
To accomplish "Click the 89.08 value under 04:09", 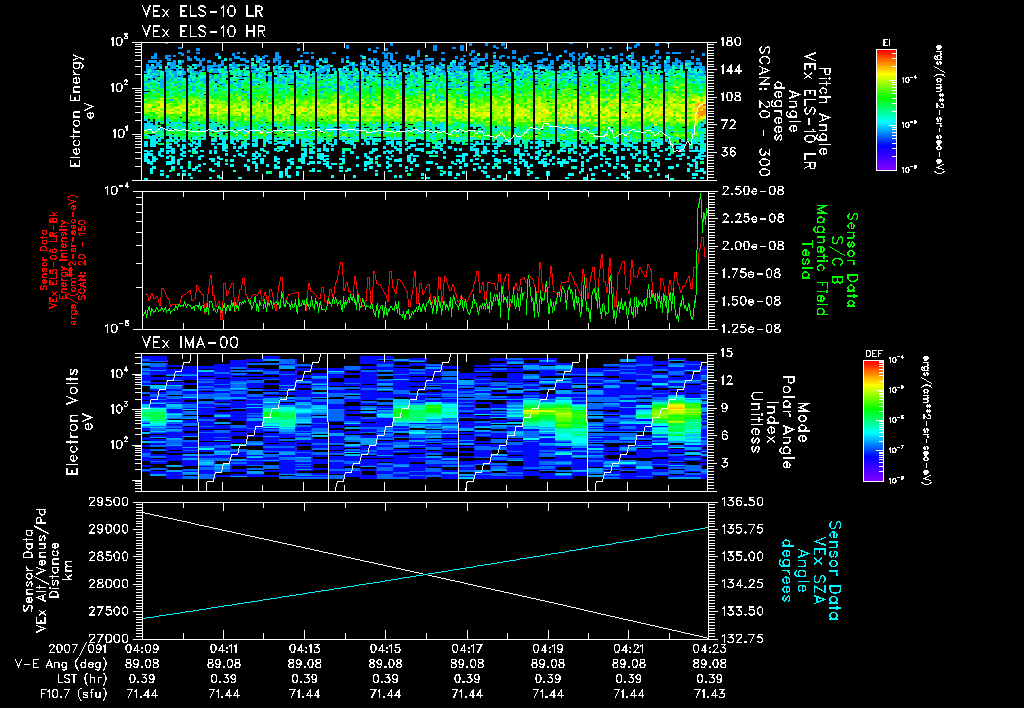I will [142, 664].
